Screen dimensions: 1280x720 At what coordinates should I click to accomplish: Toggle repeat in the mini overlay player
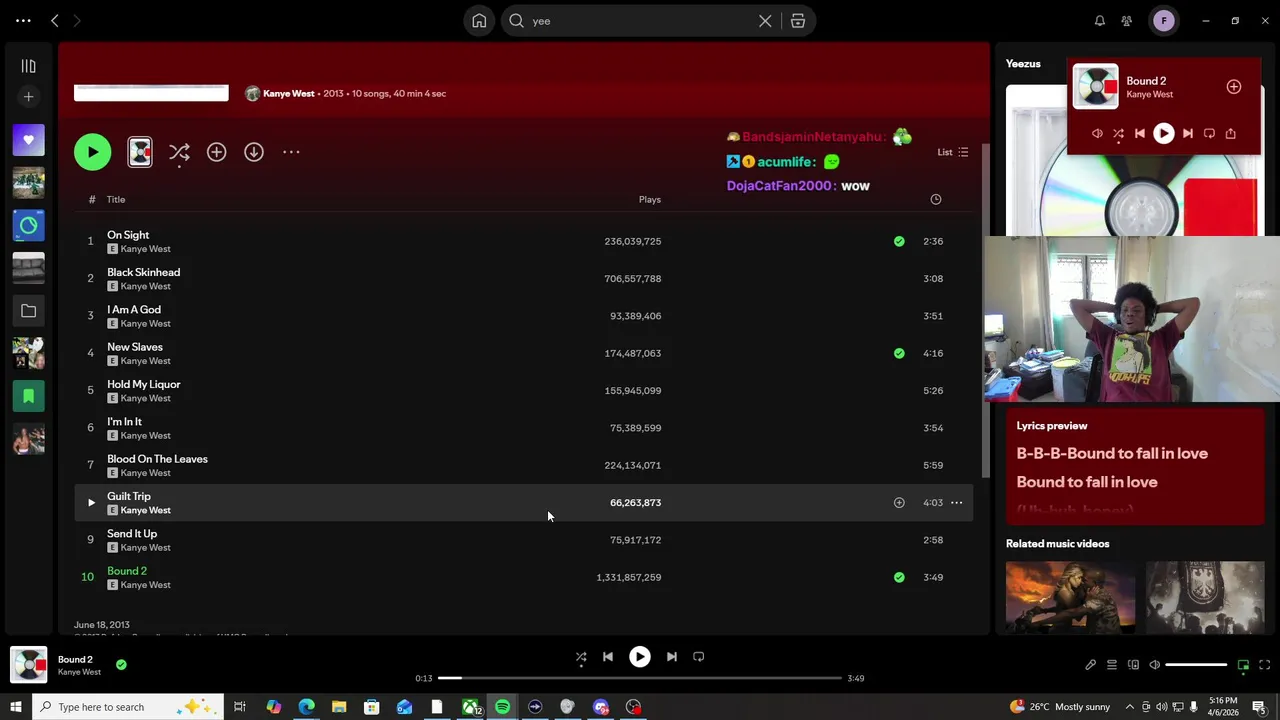(x=1209, y=134)
